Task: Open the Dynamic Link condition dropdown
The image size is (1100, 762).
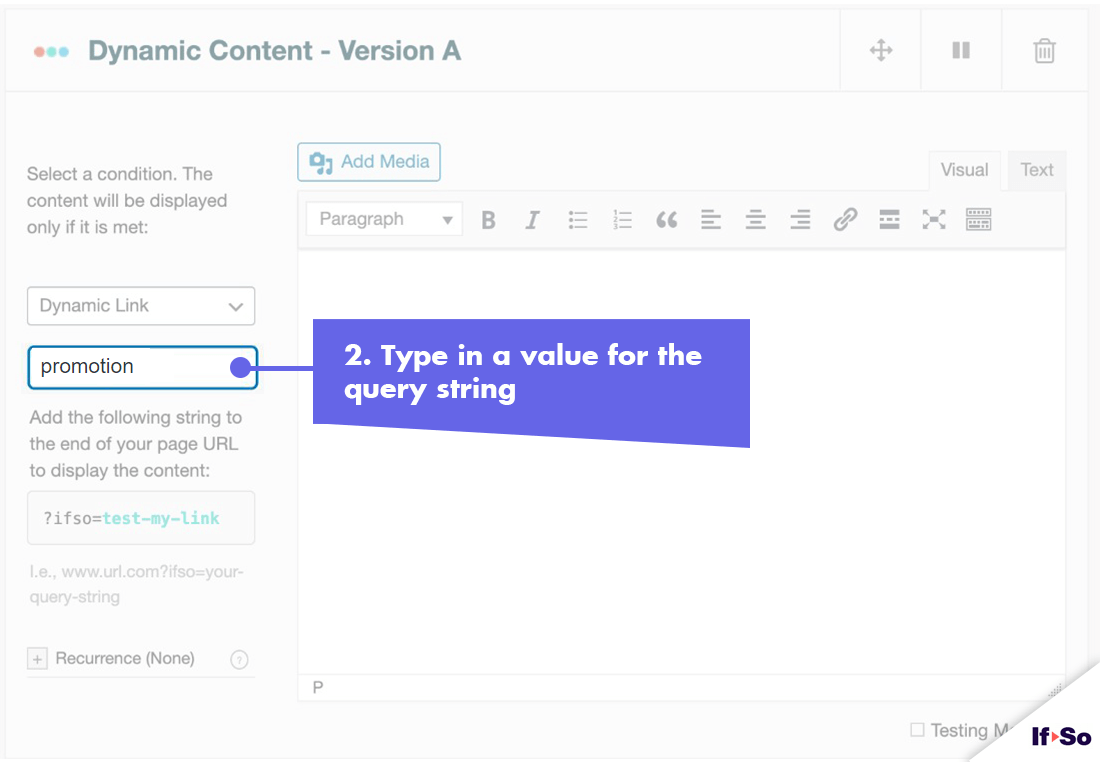Action: 140,306
